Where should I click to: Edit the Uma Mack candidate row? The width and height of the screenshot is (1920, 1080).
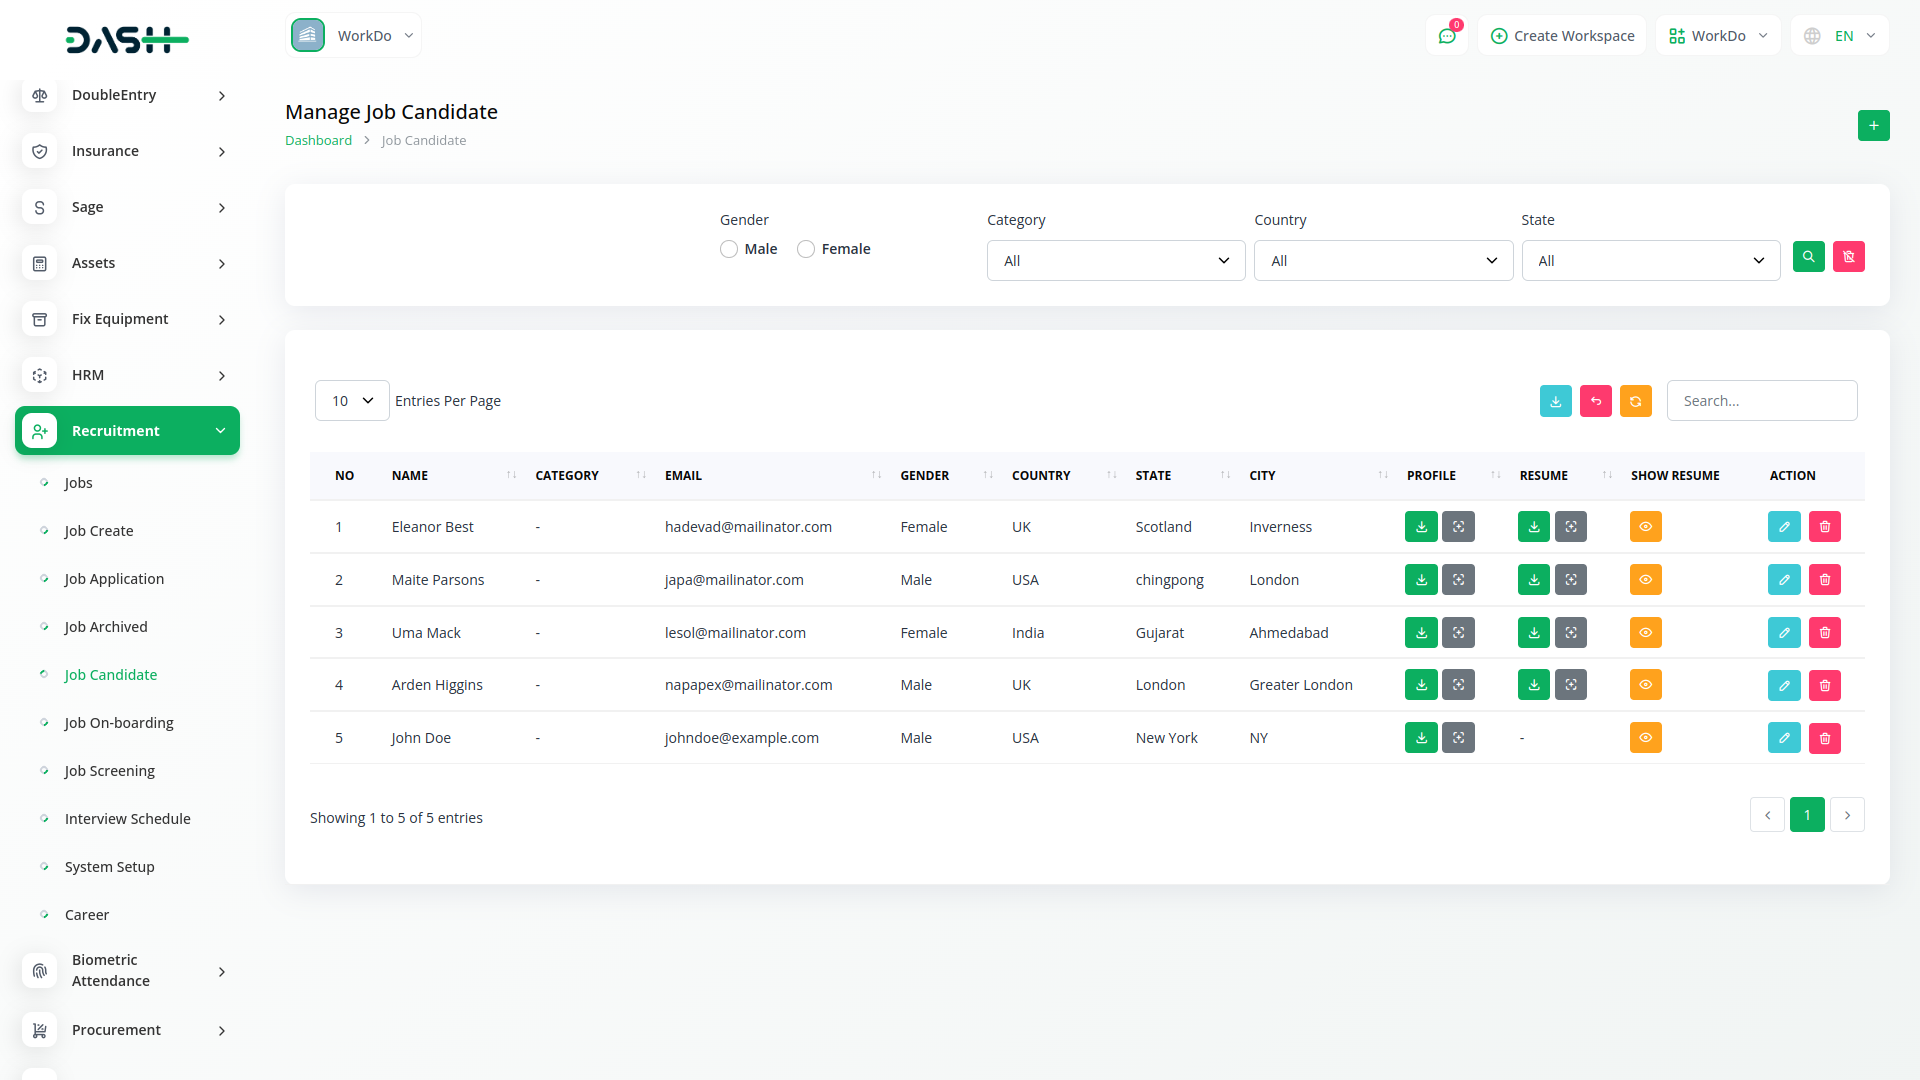[x=1784, y=633]
